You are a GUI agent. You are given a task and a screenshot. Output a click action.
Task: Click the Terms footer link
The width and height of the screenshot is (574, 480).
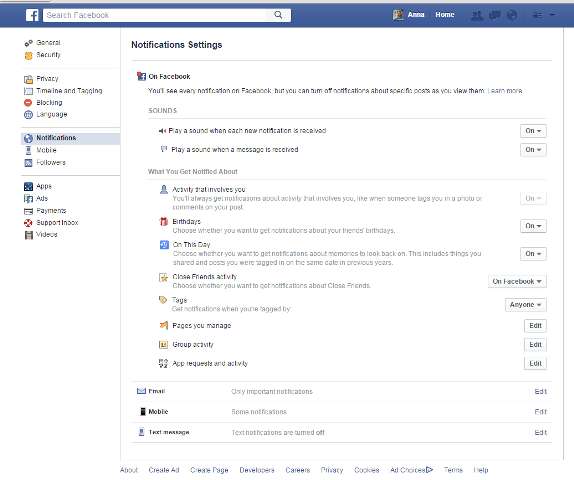click(x=453, y=470)
